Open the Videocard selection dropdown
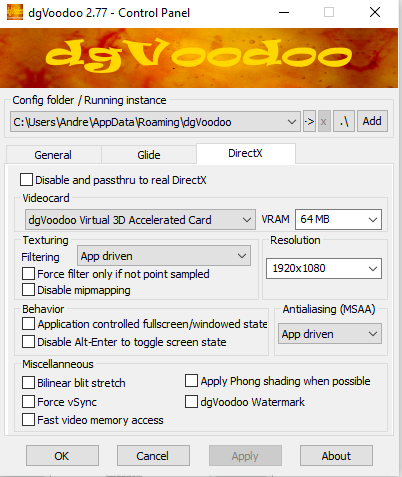This screenshot has height=477, width=402. click(x=140, y=220)
